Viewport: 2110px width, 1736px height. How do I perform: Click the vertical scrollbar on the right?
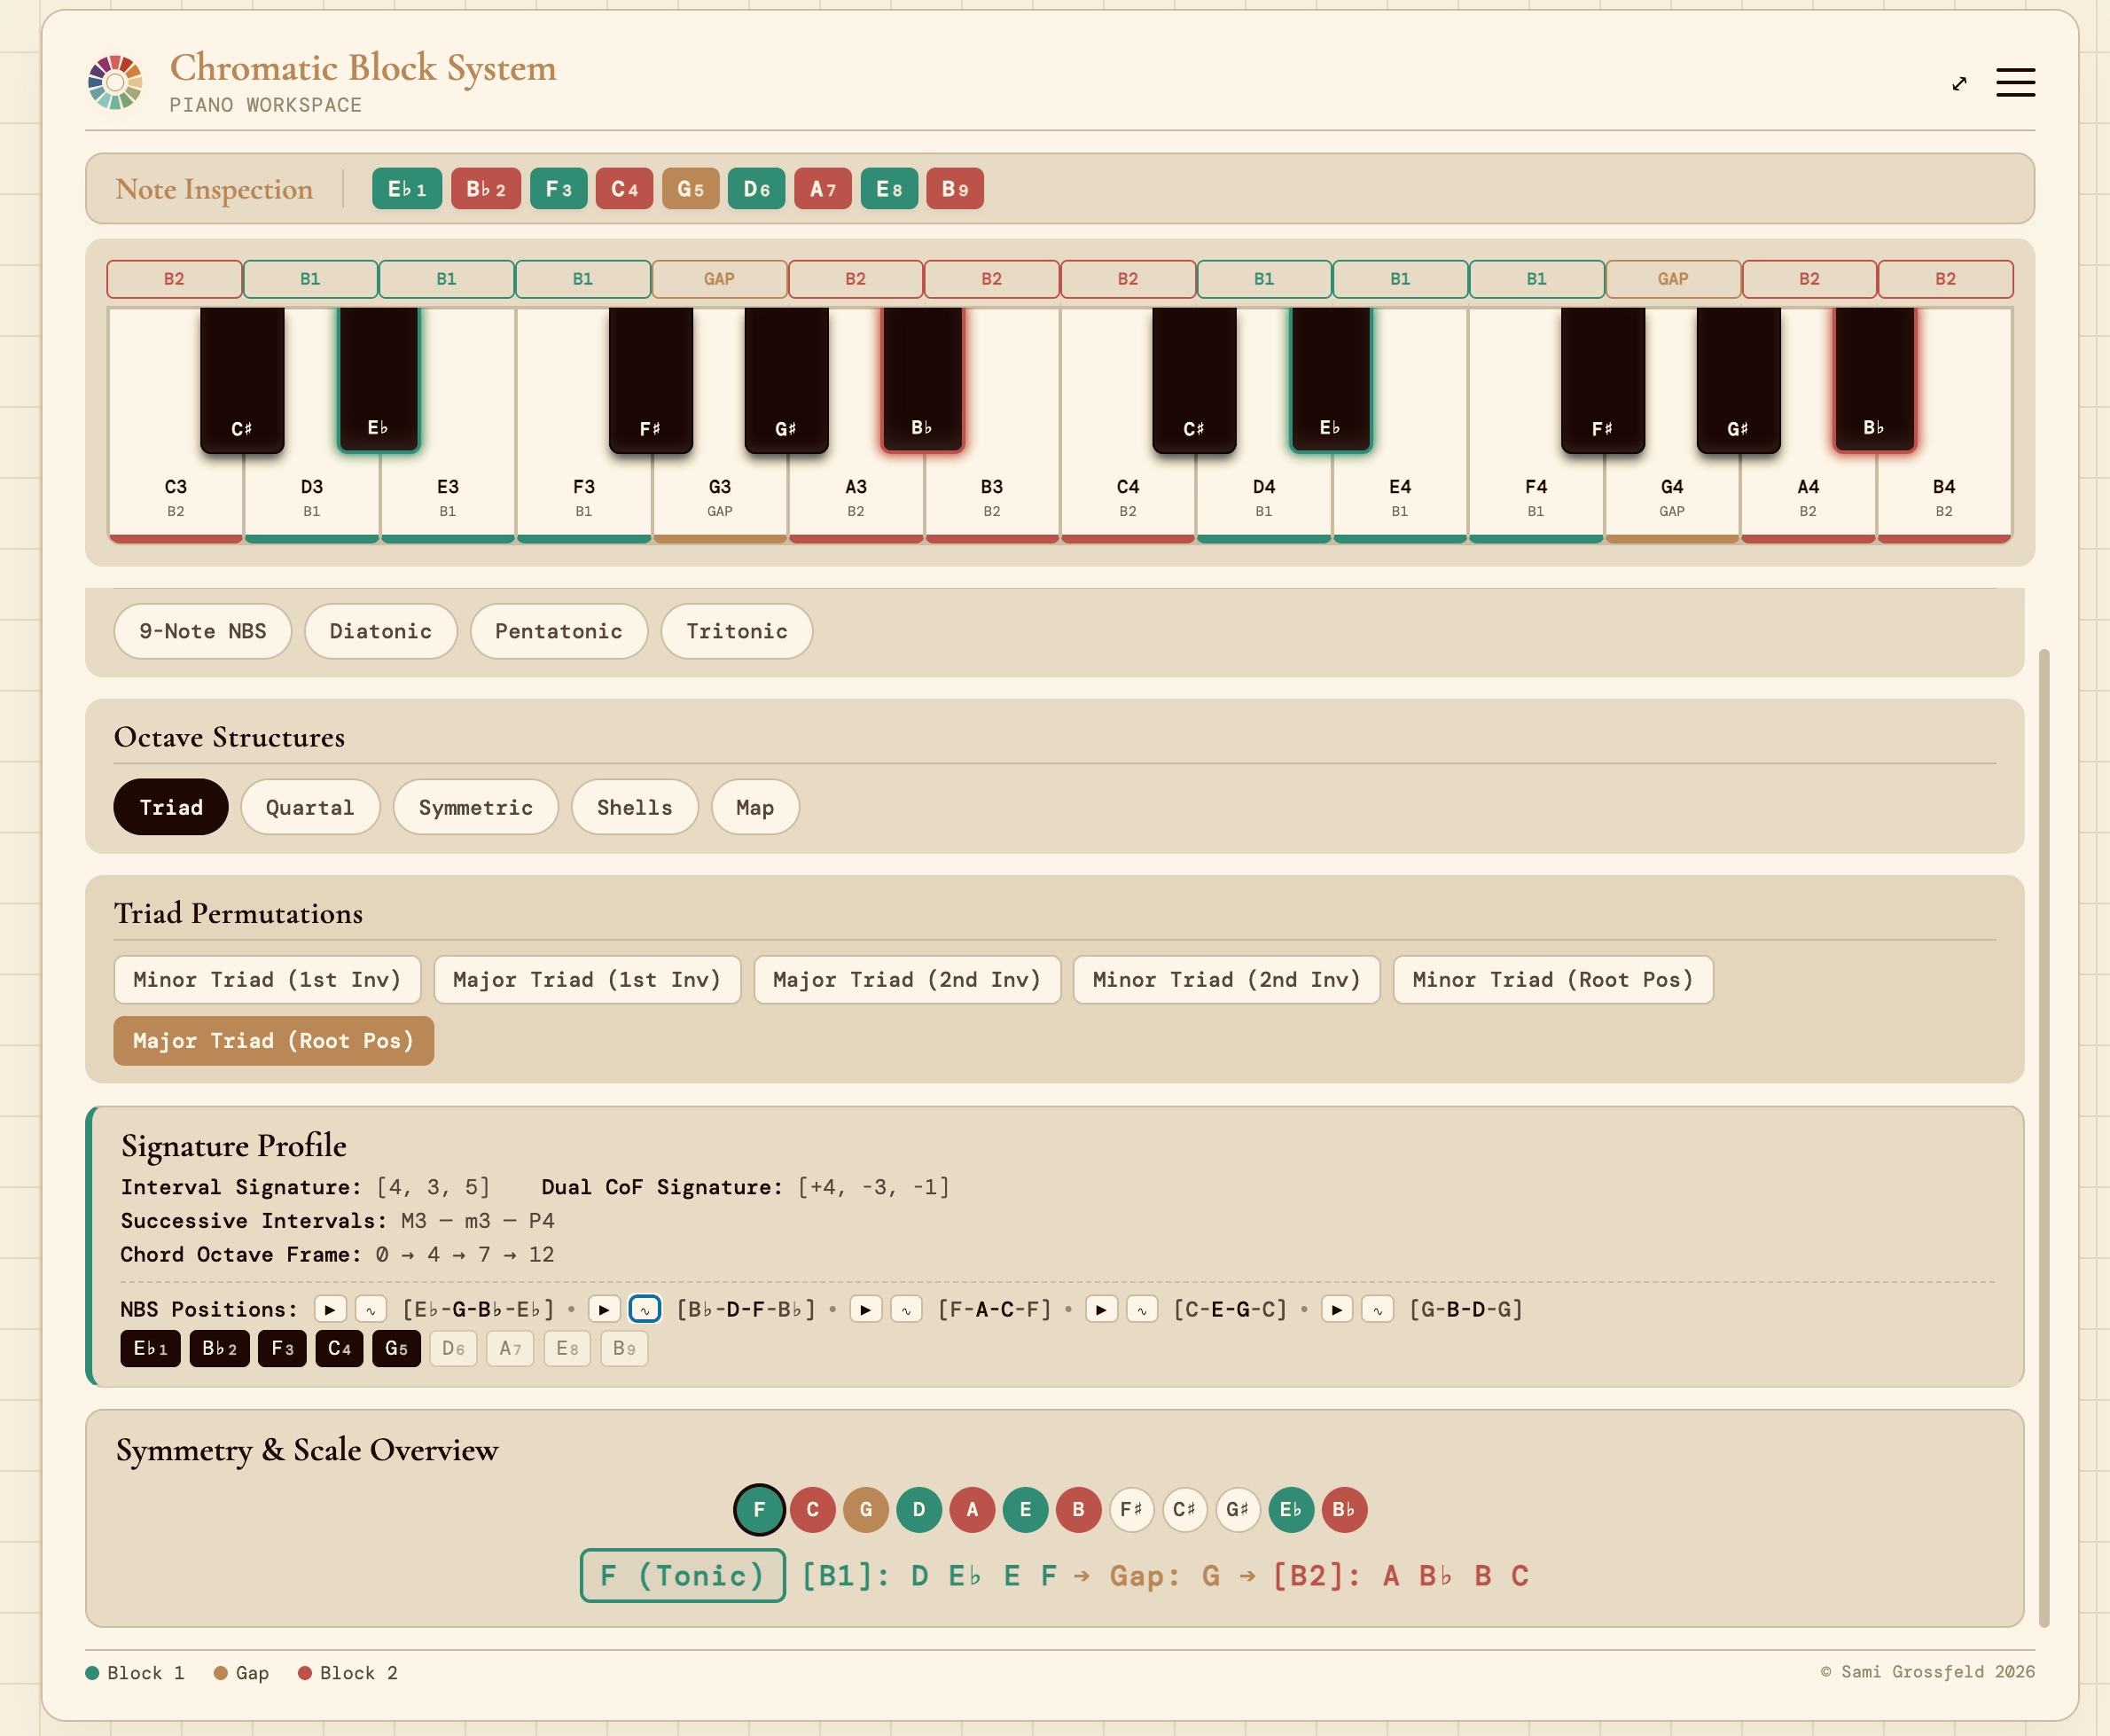tap(2044, 1137)
